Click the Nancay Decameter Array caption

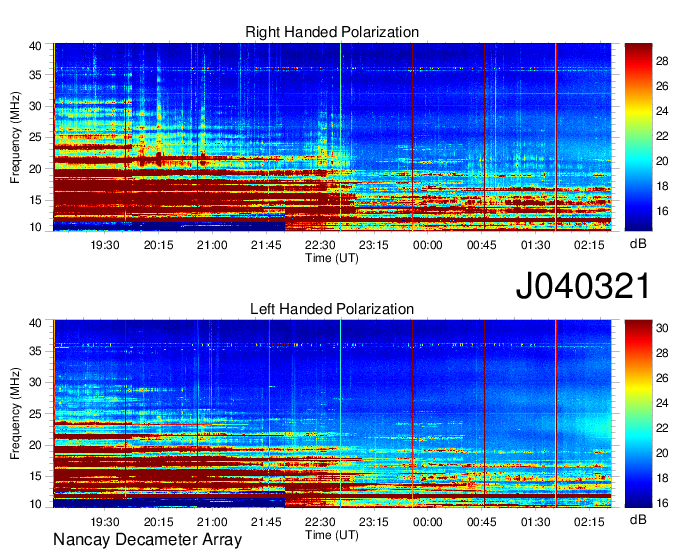147,540
